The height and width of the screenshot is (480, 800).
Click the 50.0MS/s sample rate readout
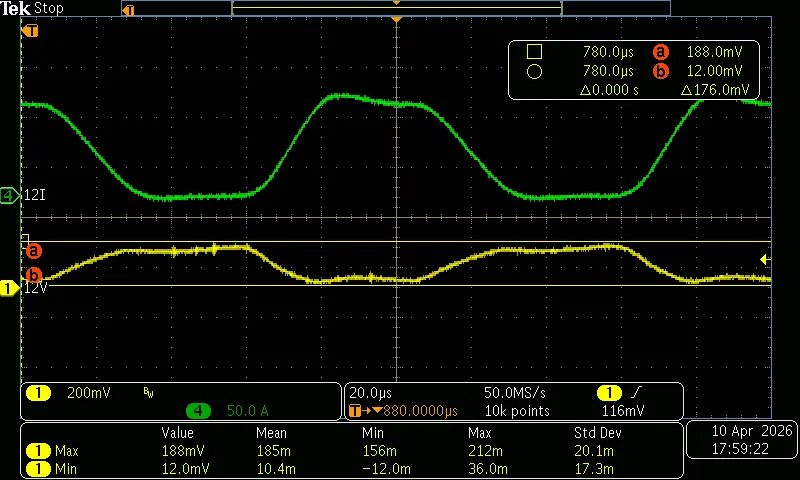point(515,393)
